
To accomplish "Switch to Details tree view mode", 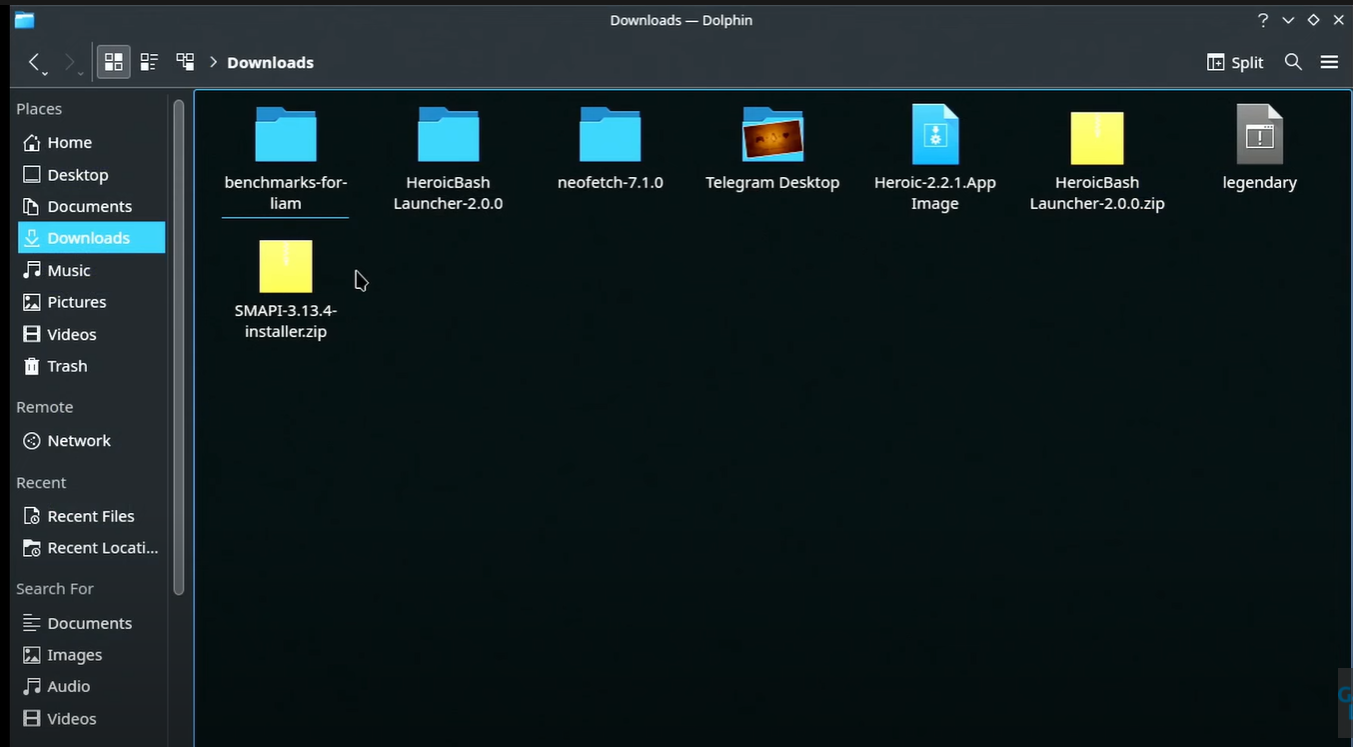I will [x=185, y=62].
